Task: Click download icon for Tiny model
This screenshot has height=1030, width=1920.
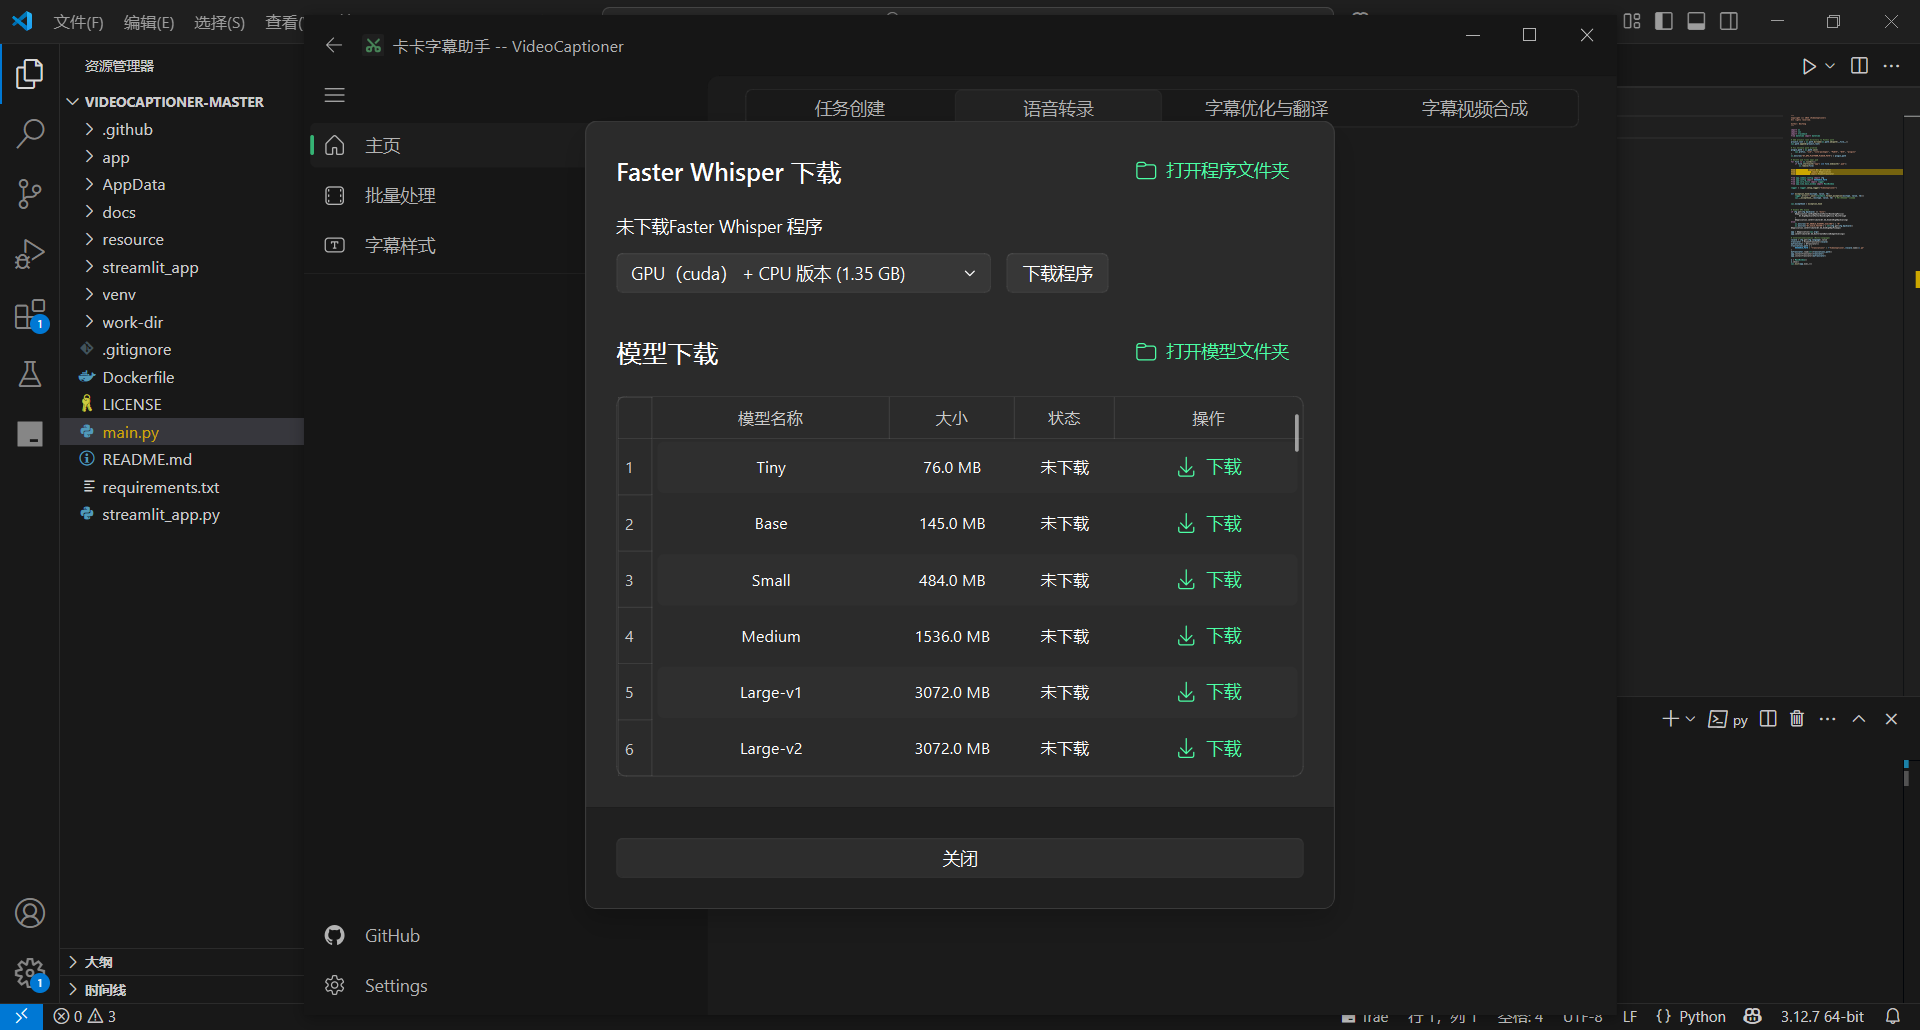Action: point(1186,468)
